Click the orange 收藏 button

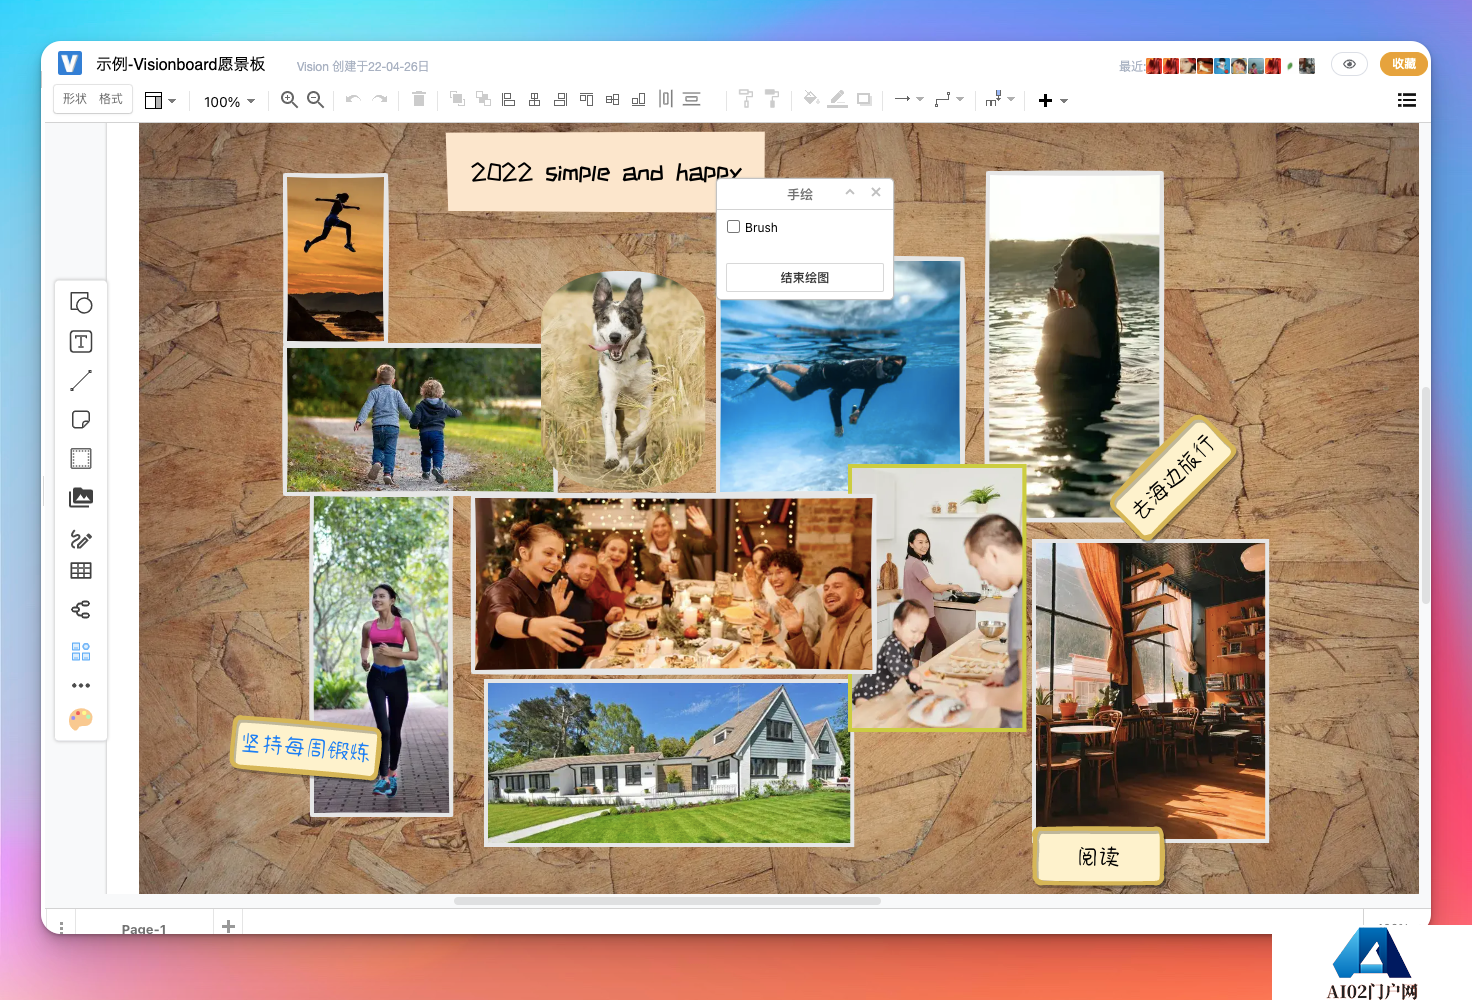(x=1404, y=64)
